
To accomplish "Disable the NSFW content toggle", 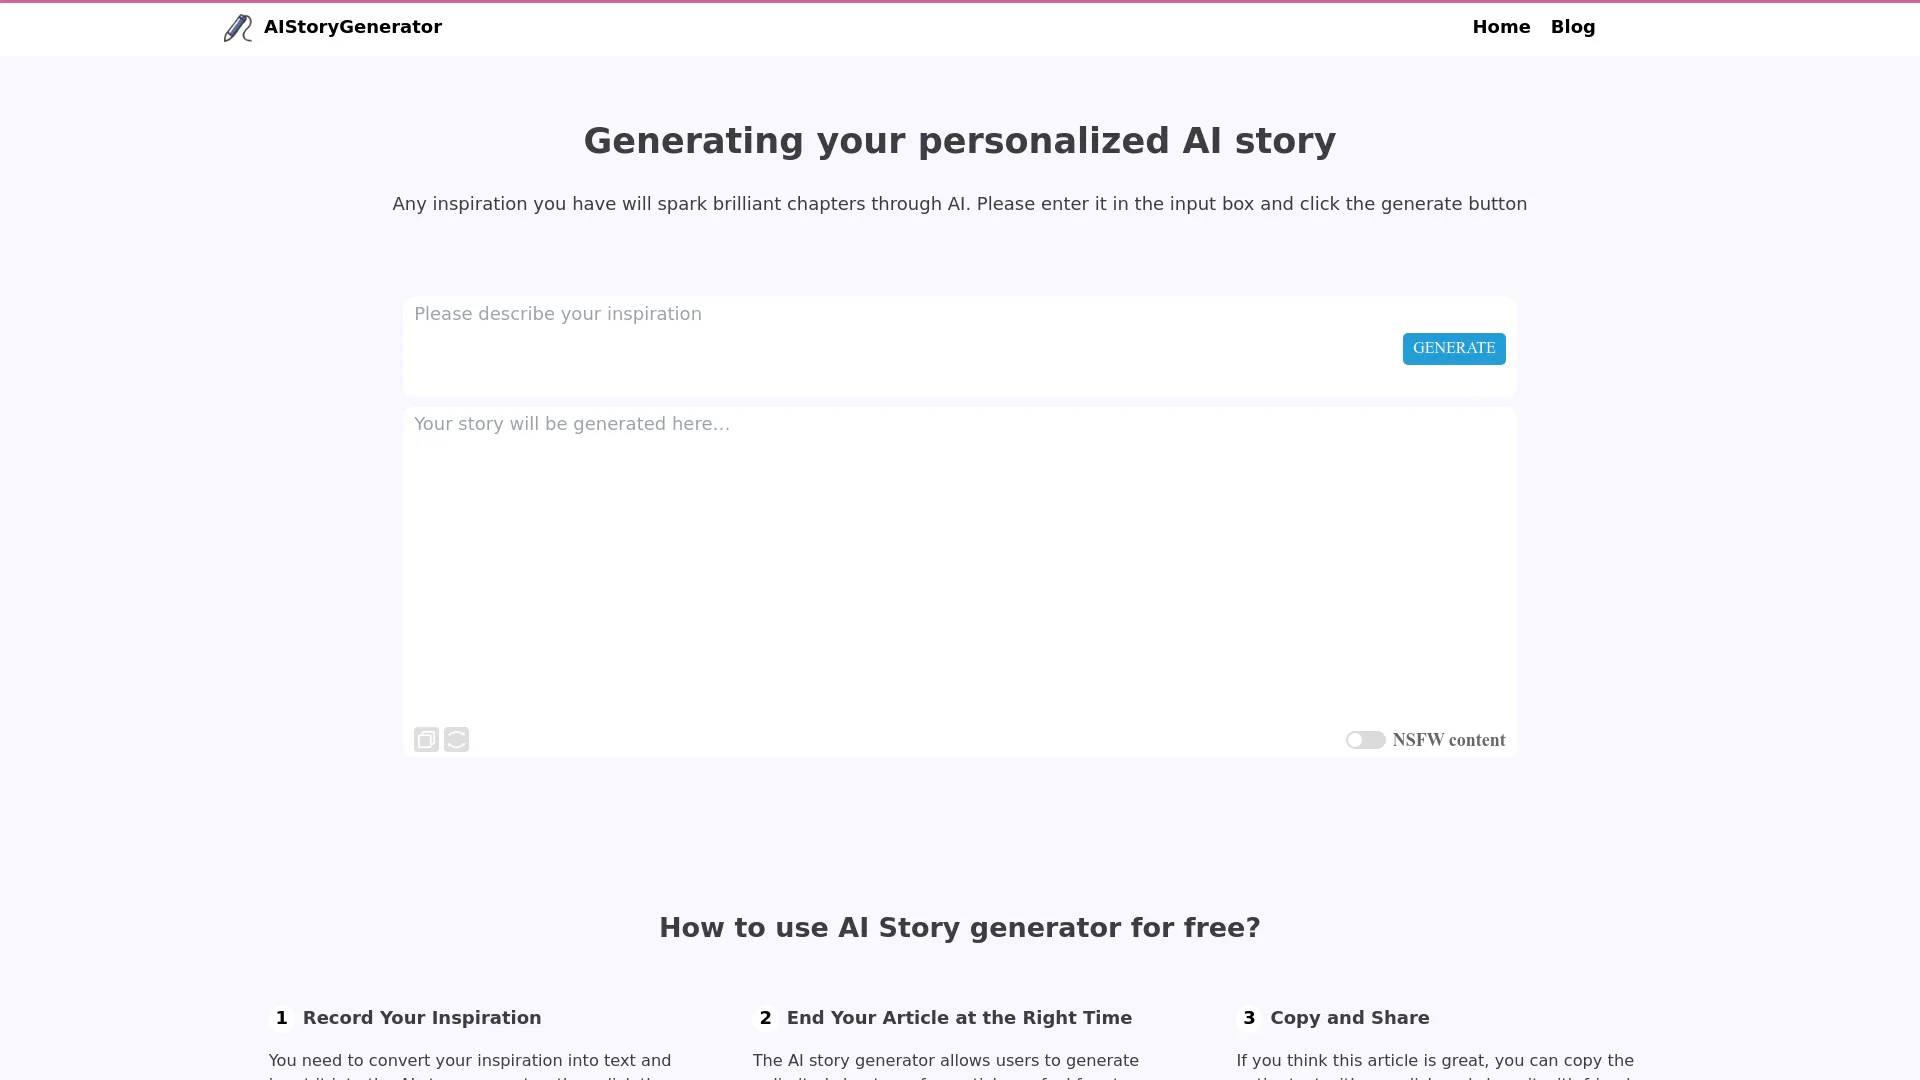I will coord(1365,738).
